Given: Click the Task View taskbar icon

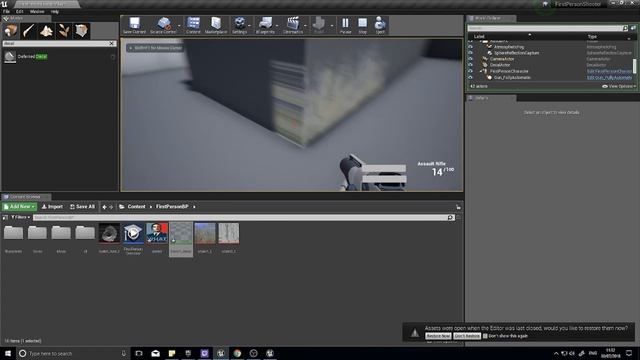Looking at the screenshot, I should pyautogui.click(x=139, y=353).
